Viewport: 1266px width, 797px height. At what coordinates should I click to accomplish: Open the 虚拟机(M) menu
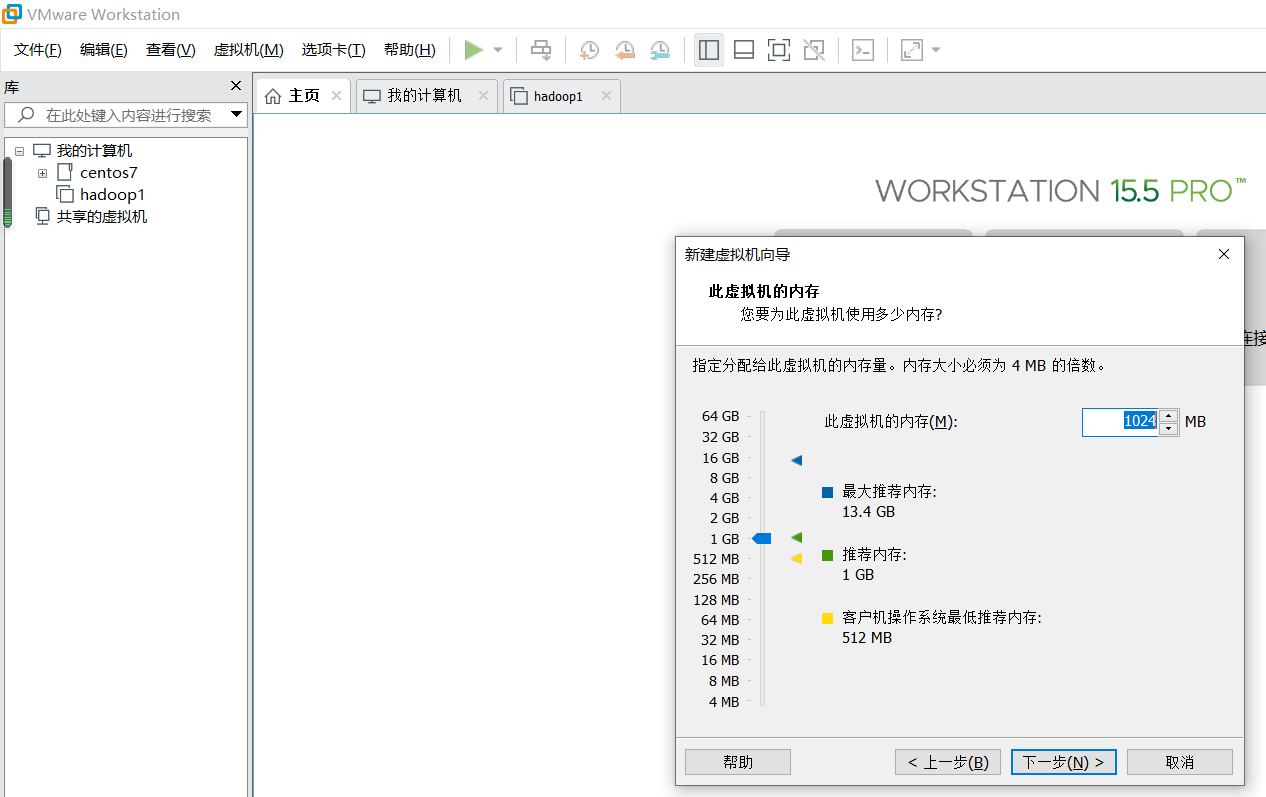[x=249, y=50]
